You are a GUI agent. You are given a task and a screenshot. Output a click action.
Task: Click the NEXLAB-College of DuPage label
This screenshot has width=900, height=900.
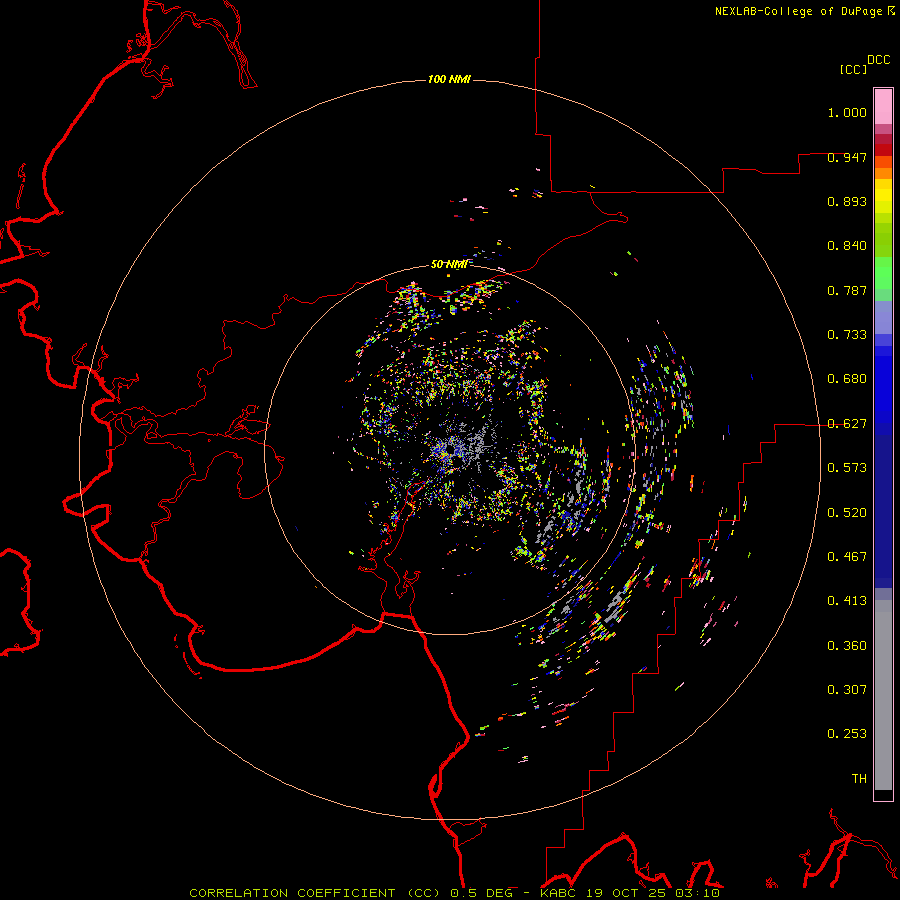pyautogui.click(x=798, y=11)
